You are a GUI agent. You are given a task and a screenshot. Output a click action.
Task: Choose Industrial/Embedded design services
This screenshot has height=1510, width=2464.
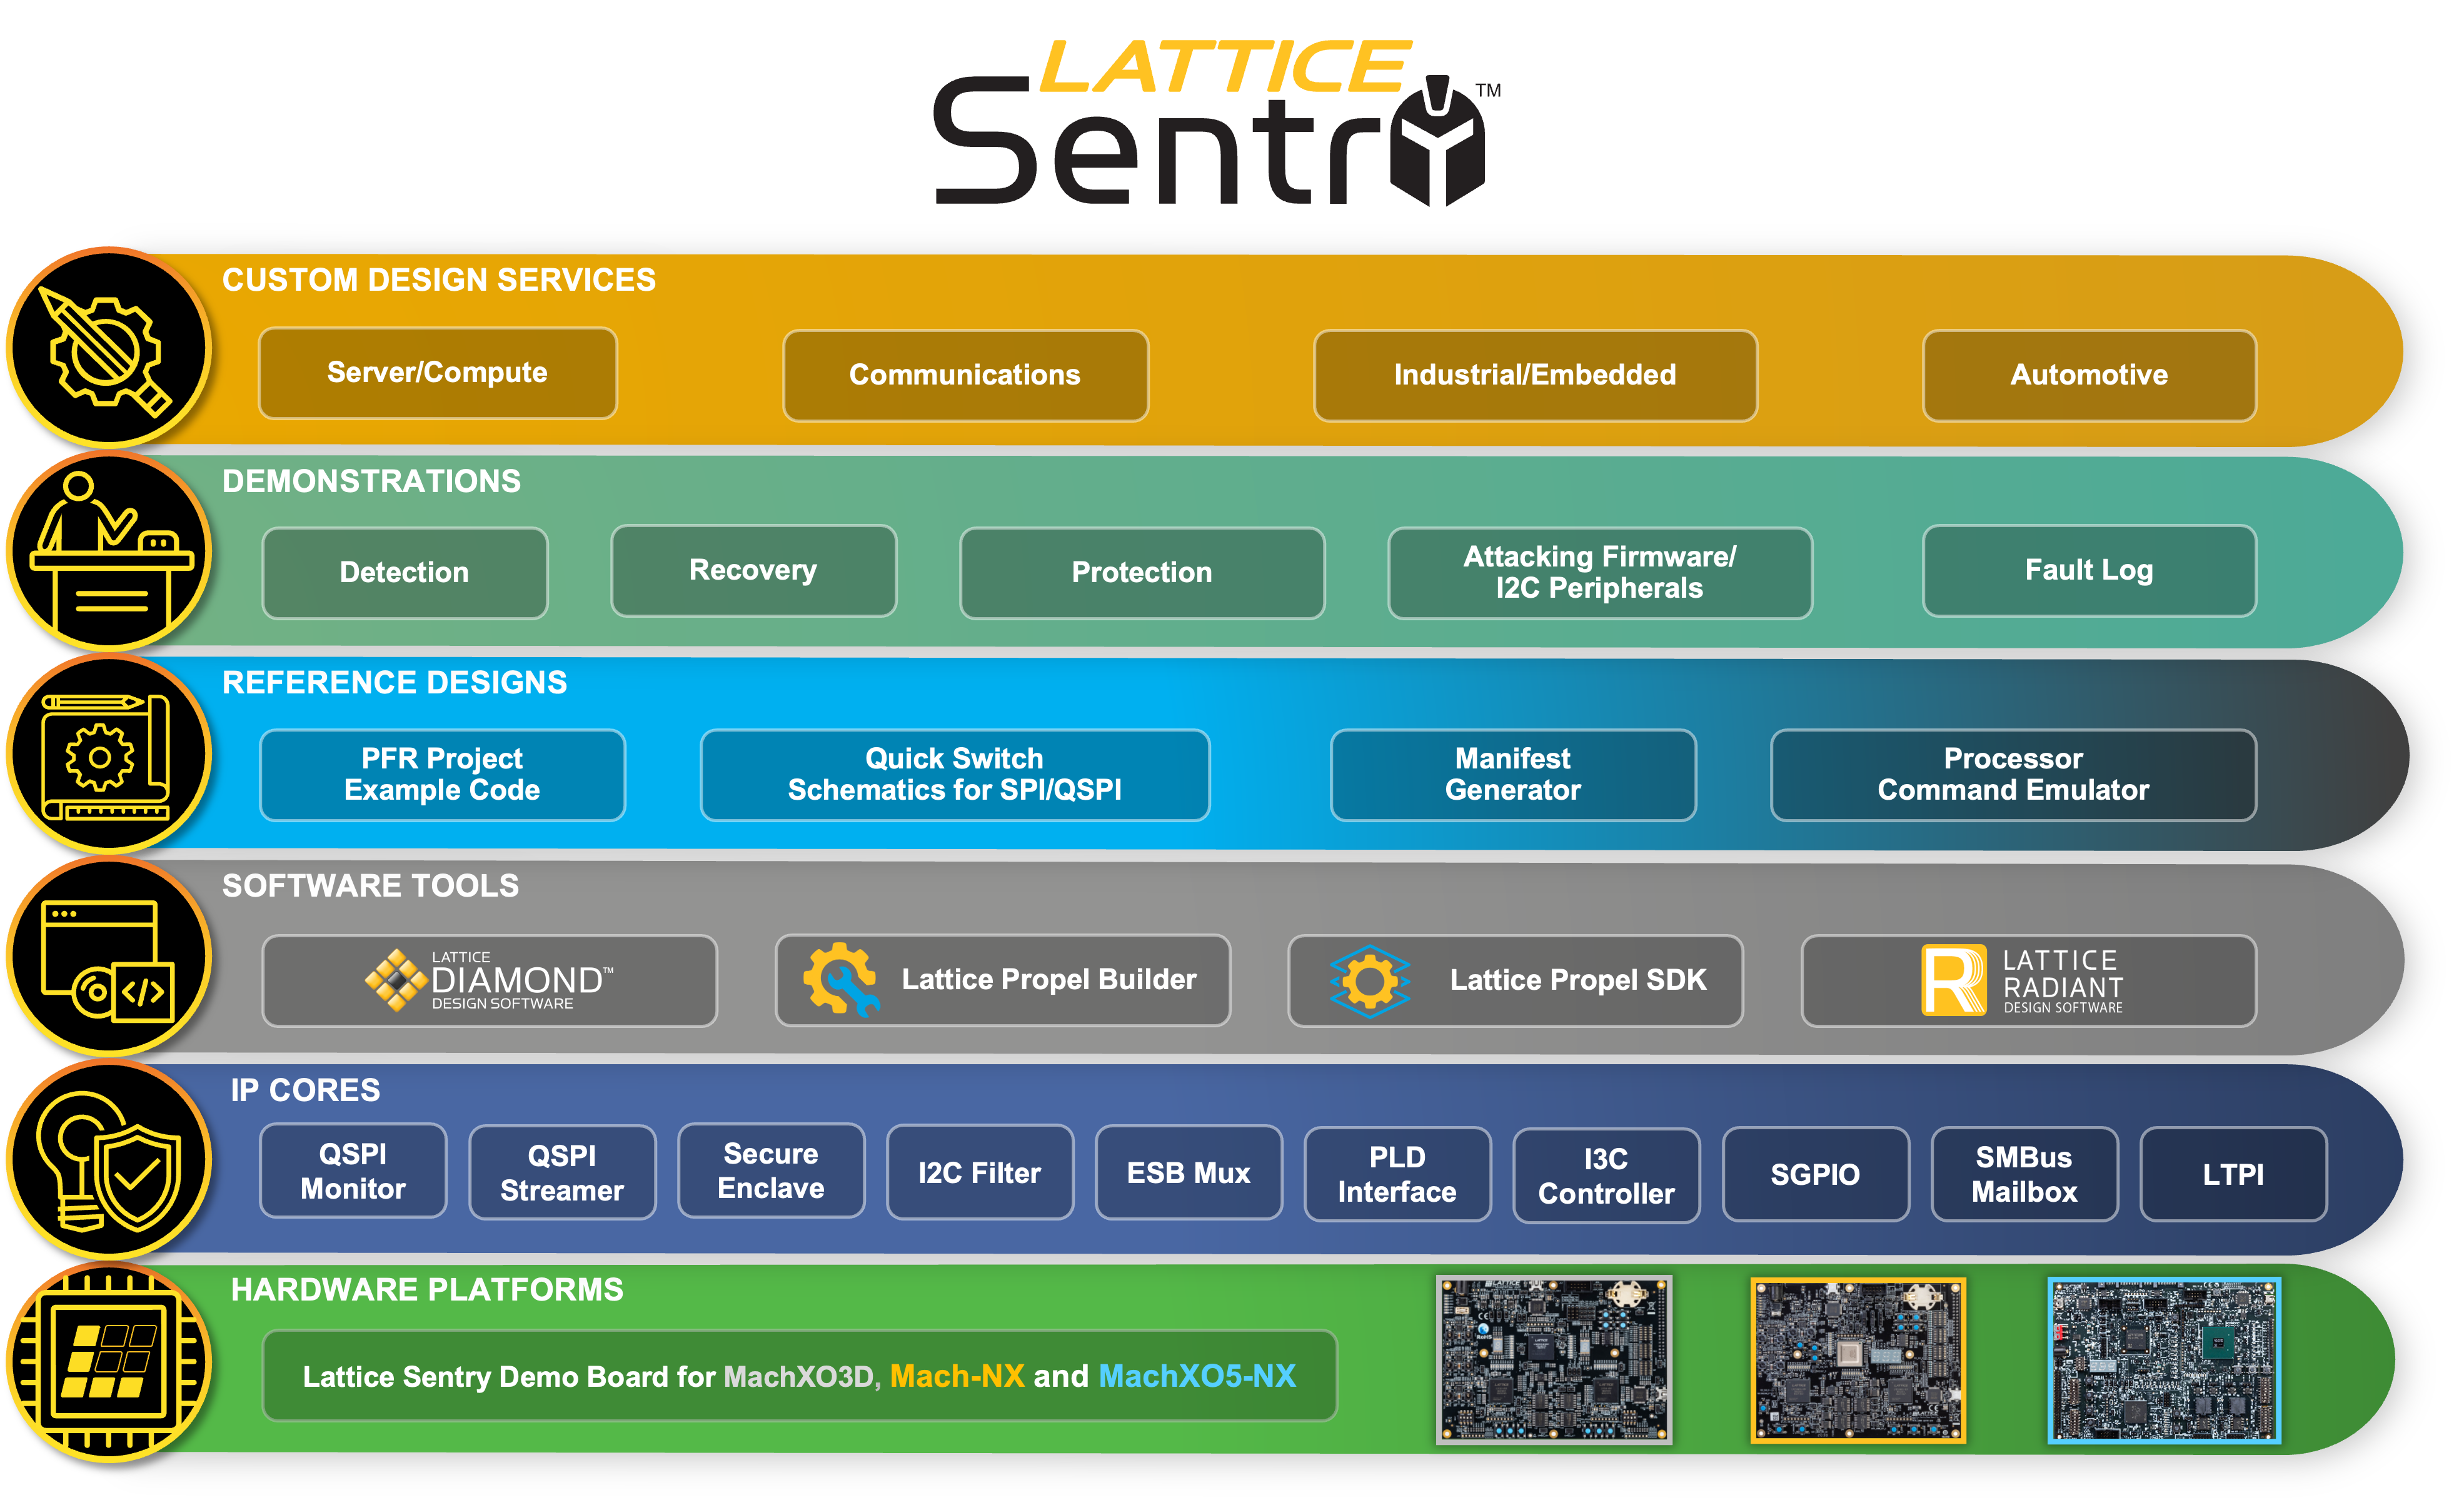[x=1535, y=375]
